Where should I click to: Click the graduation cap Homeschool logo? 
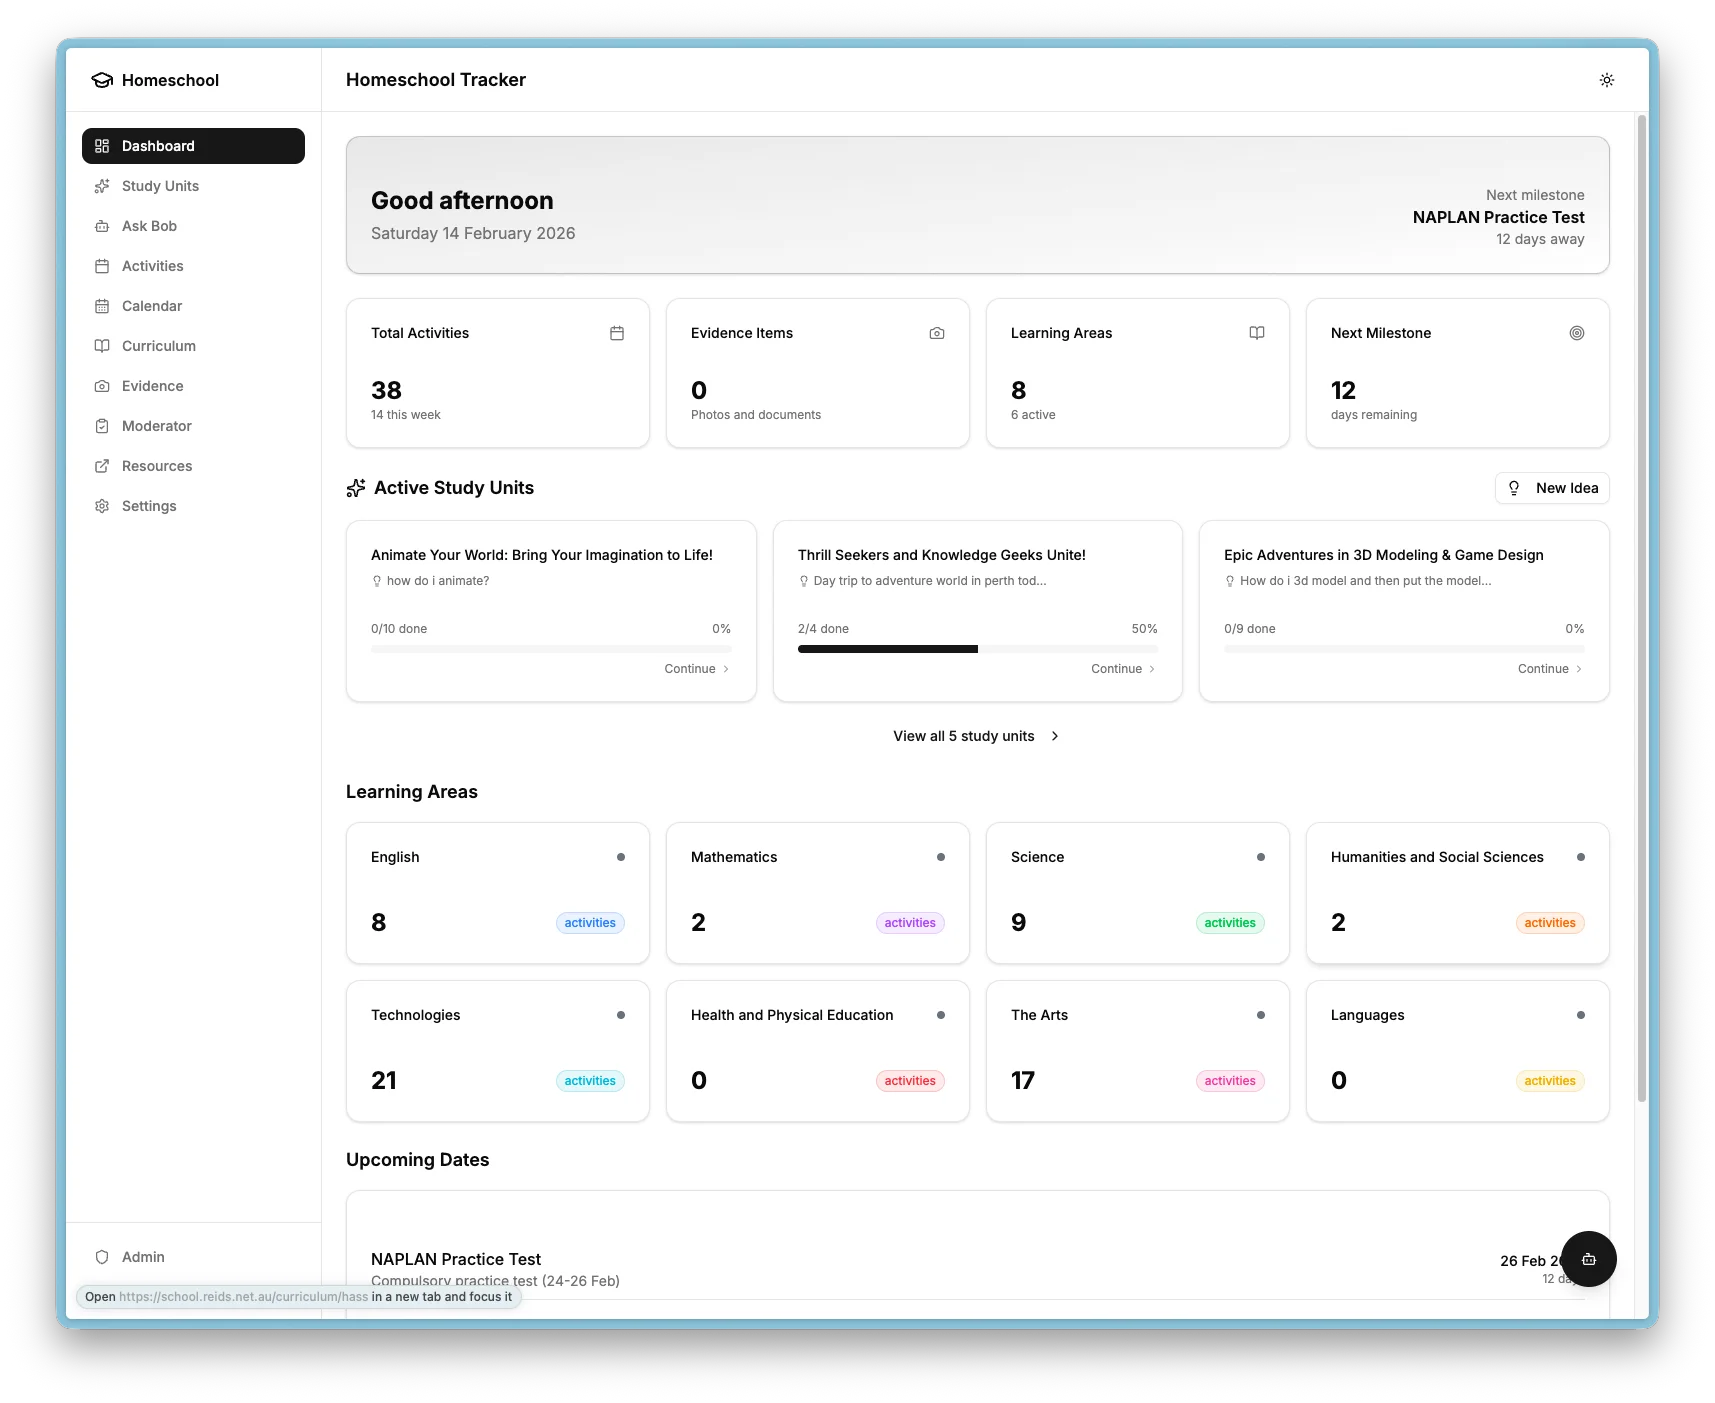tap(103, 80)
